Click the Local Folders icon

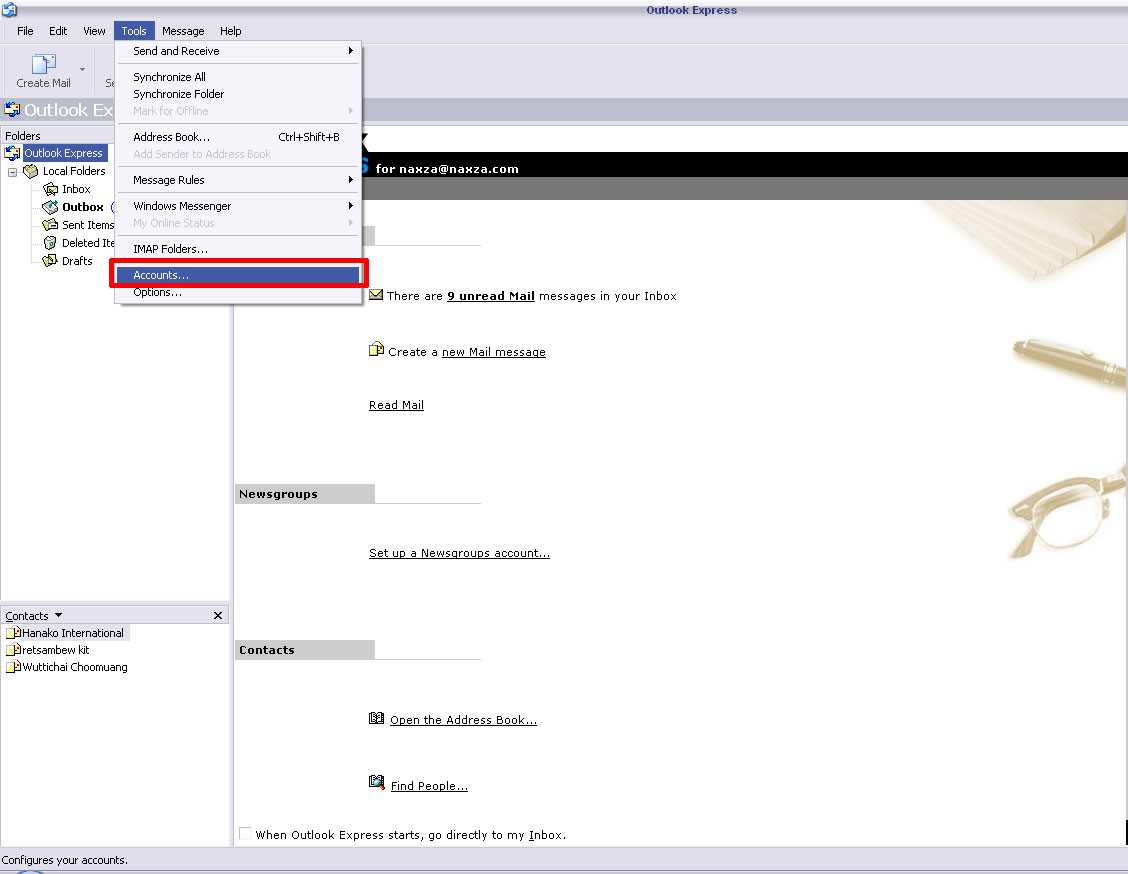coord(30,171)
